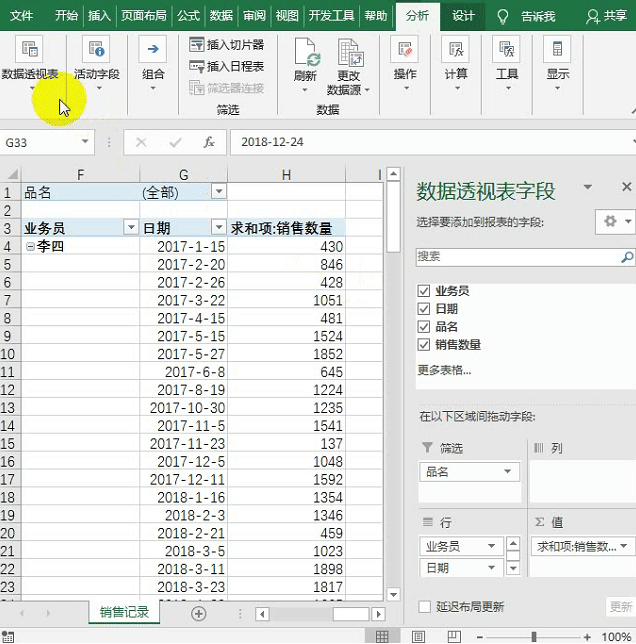Switch to the 公式 (Formulas) tab
Viewport: 636px width, 644px height.
point(188,16)
